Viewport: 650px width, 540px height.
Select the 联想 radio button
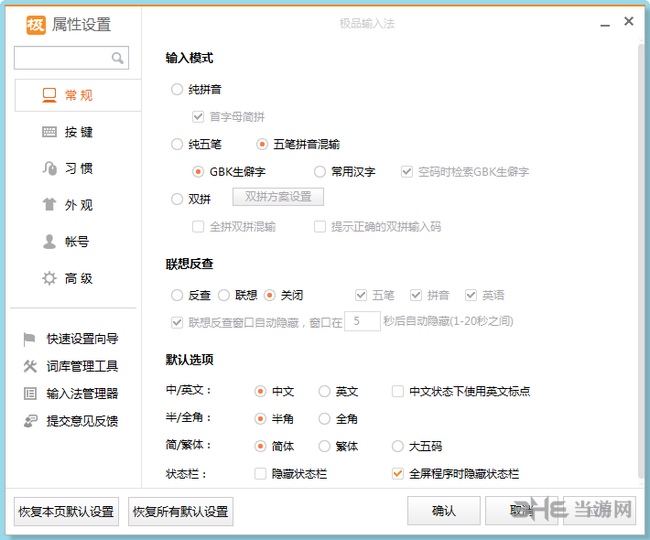pos(223,295)
